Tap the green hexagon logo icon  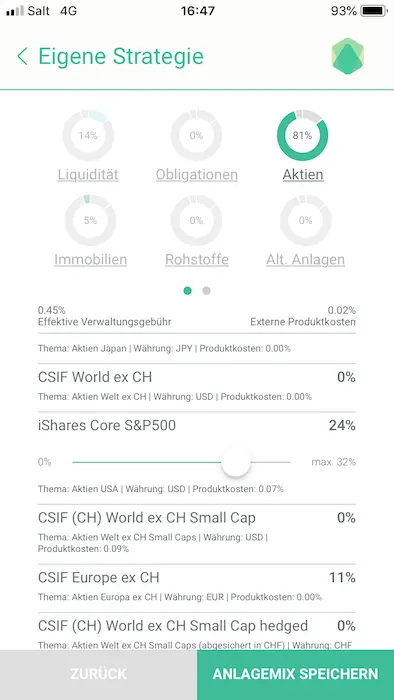pyautogui.click(x=348, y=56)
